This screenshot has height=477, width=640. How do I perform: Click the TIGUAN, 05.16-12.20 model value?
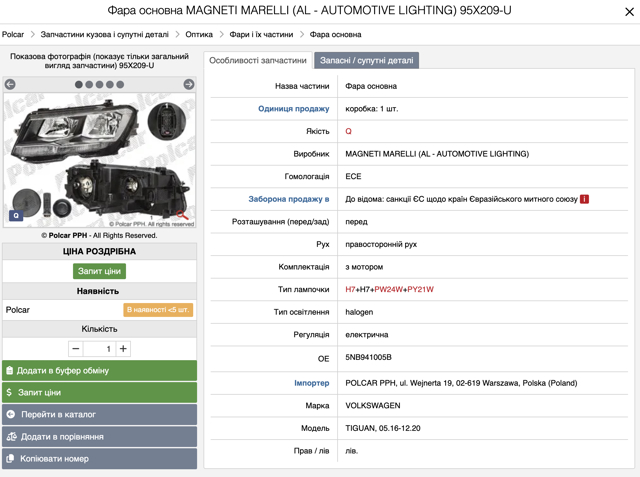383,428
